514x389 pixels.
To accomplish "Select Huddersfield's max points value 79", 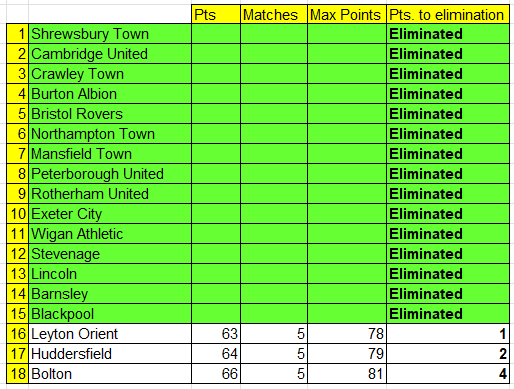I will [x=347, y=354].
